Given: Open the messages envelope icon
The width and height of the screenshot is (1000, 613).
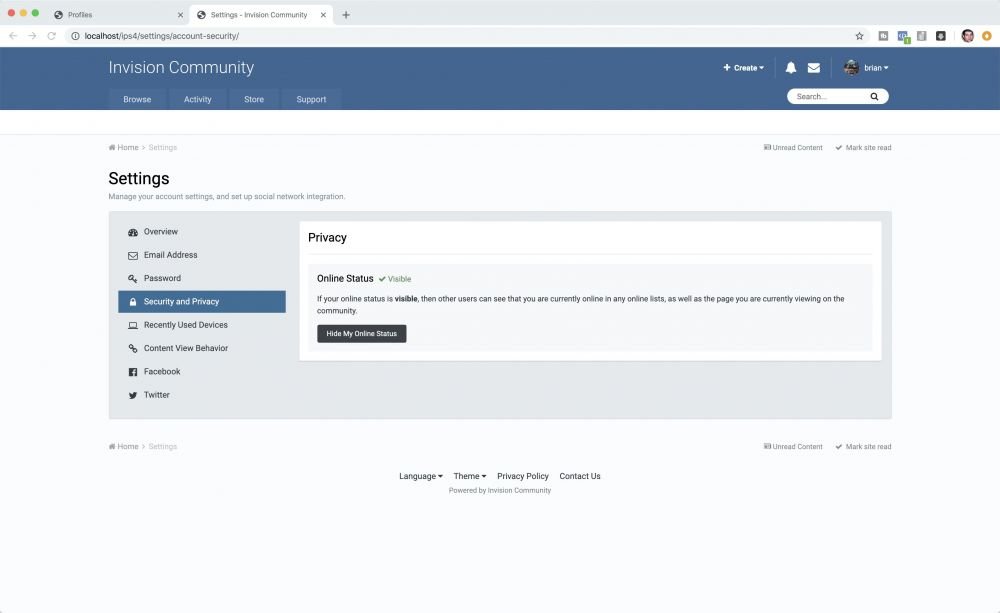Looking at the screenshot, I should pos(814,68).
